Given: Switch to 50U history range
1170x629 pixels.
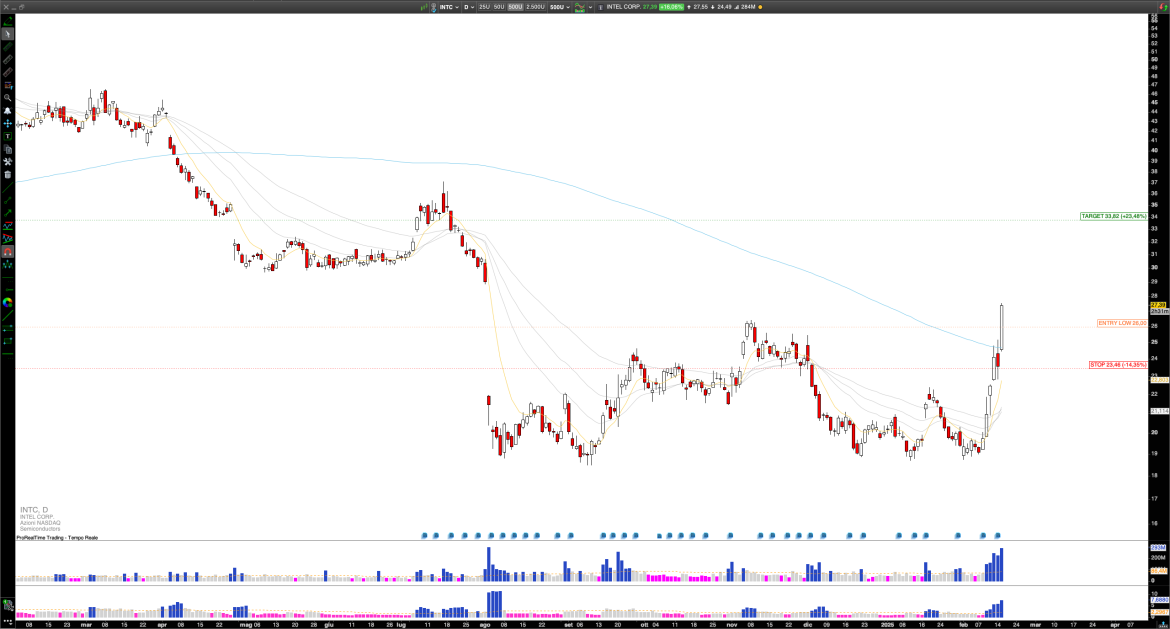Looking at the screenshot, I should click(x=499, y=7).
